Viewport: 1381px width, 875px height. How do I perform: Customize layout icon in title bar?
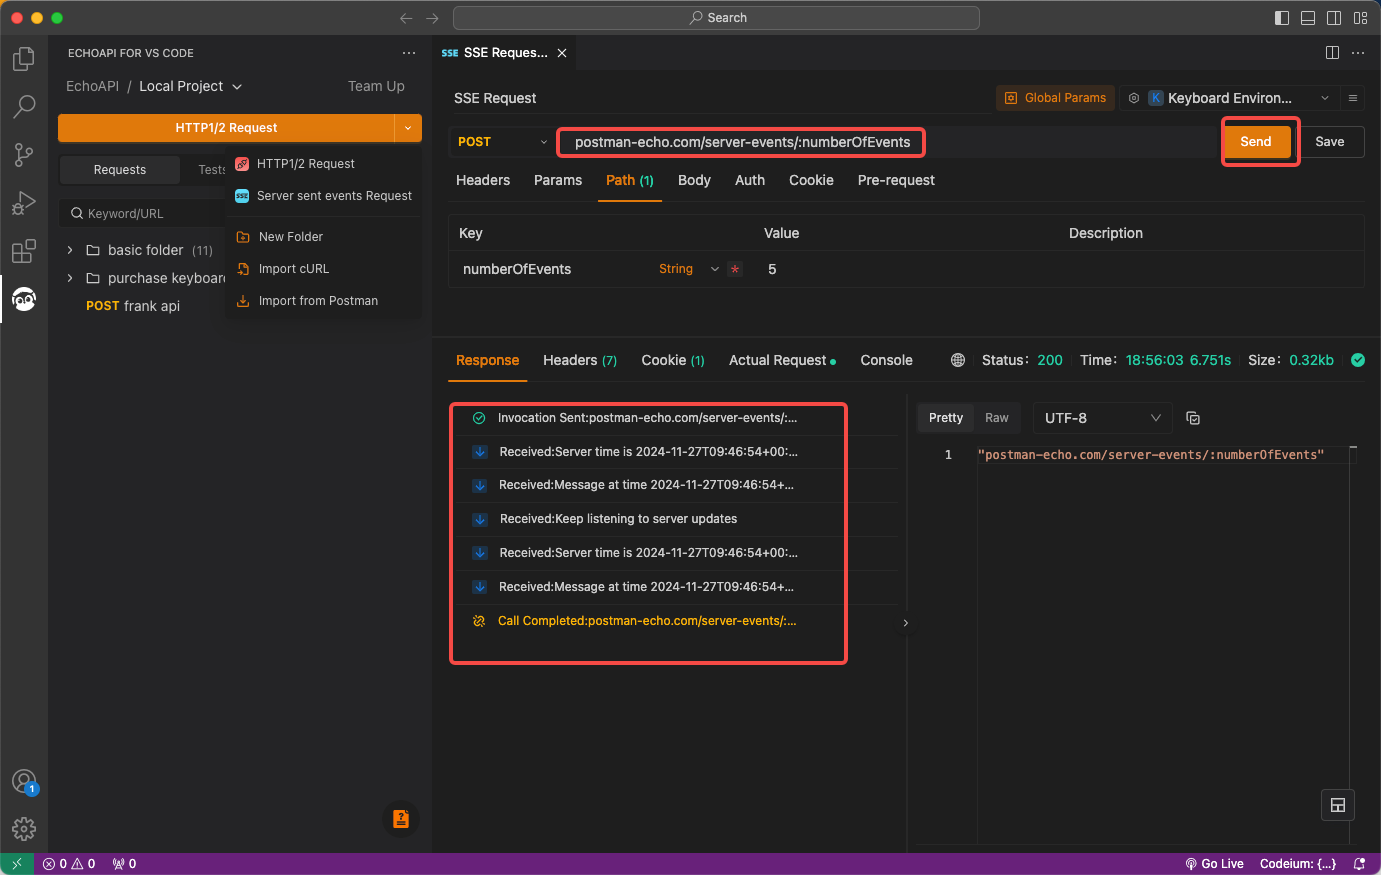(1360, 18)
